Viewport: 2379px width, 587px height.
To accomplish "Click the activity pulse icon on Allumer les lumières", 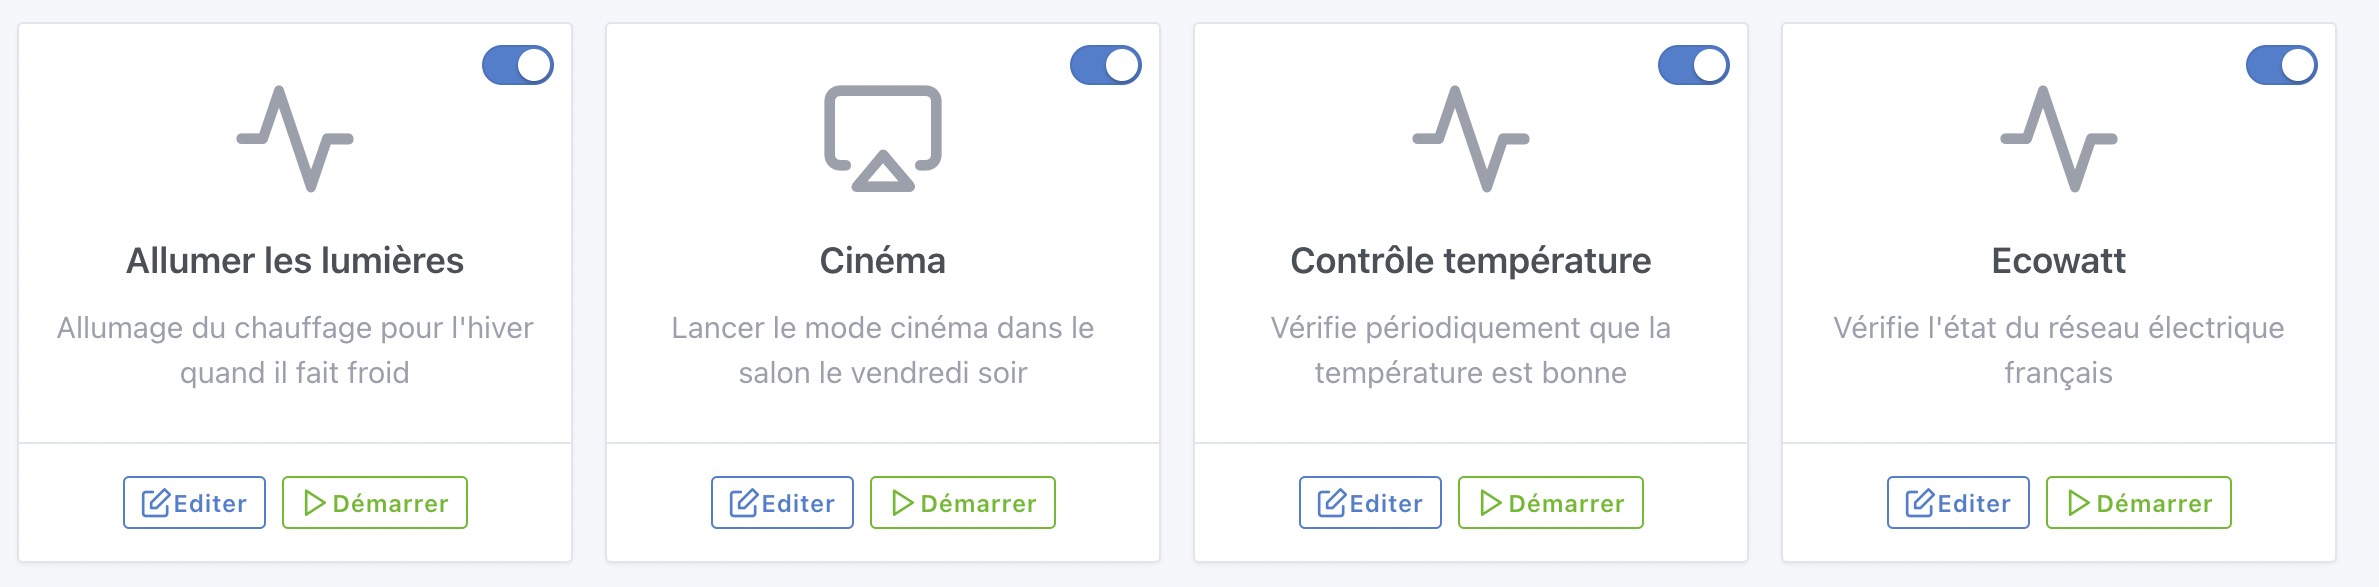I will coord(295,139).
